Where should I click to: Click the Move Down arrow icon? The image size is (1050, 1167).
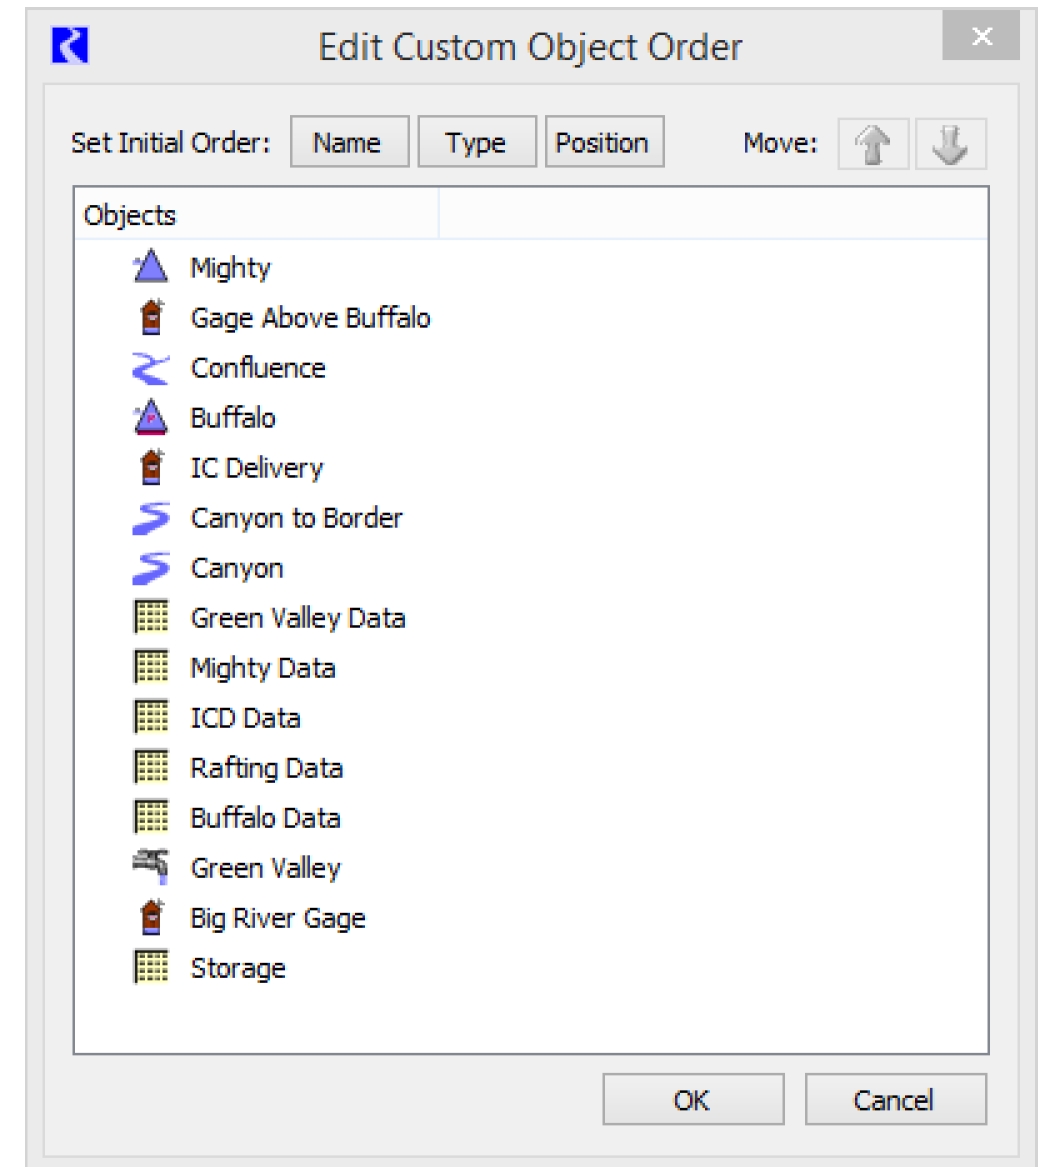[x=950, y=144]
